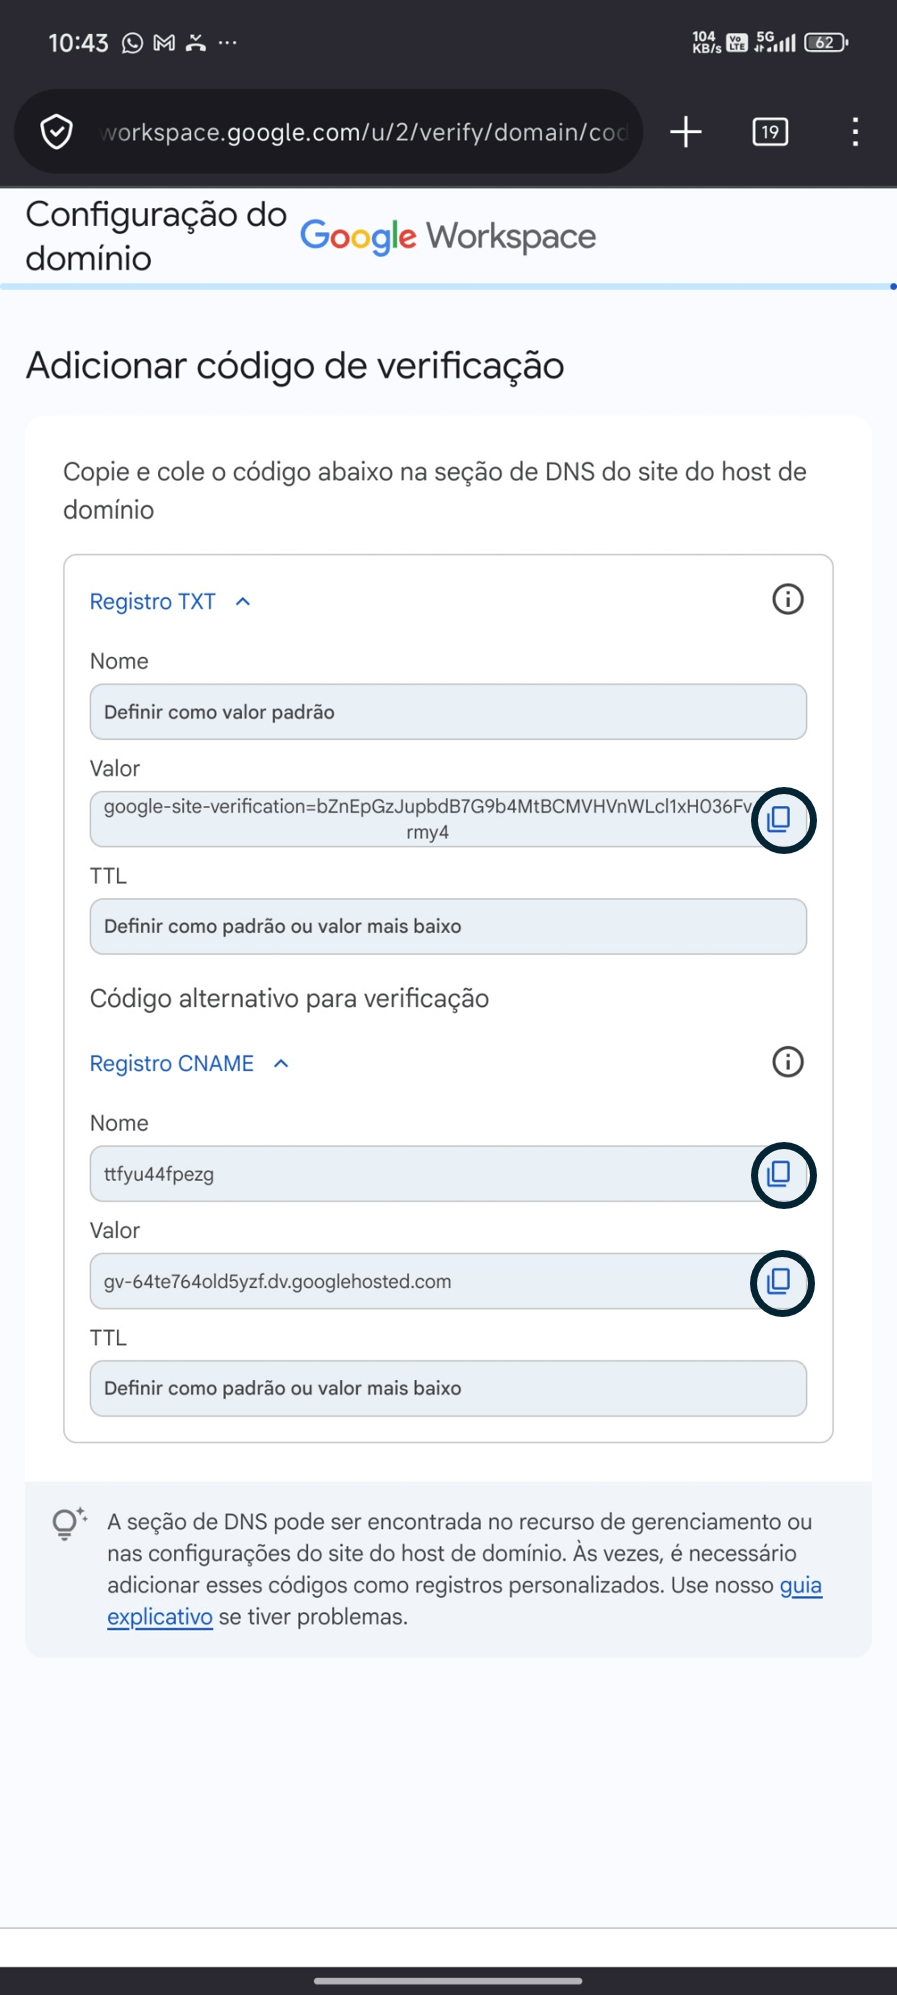Tap the browser URL address bar
Image resolution: width=897 pixels, height=1995 pixels.
[360, 132]
